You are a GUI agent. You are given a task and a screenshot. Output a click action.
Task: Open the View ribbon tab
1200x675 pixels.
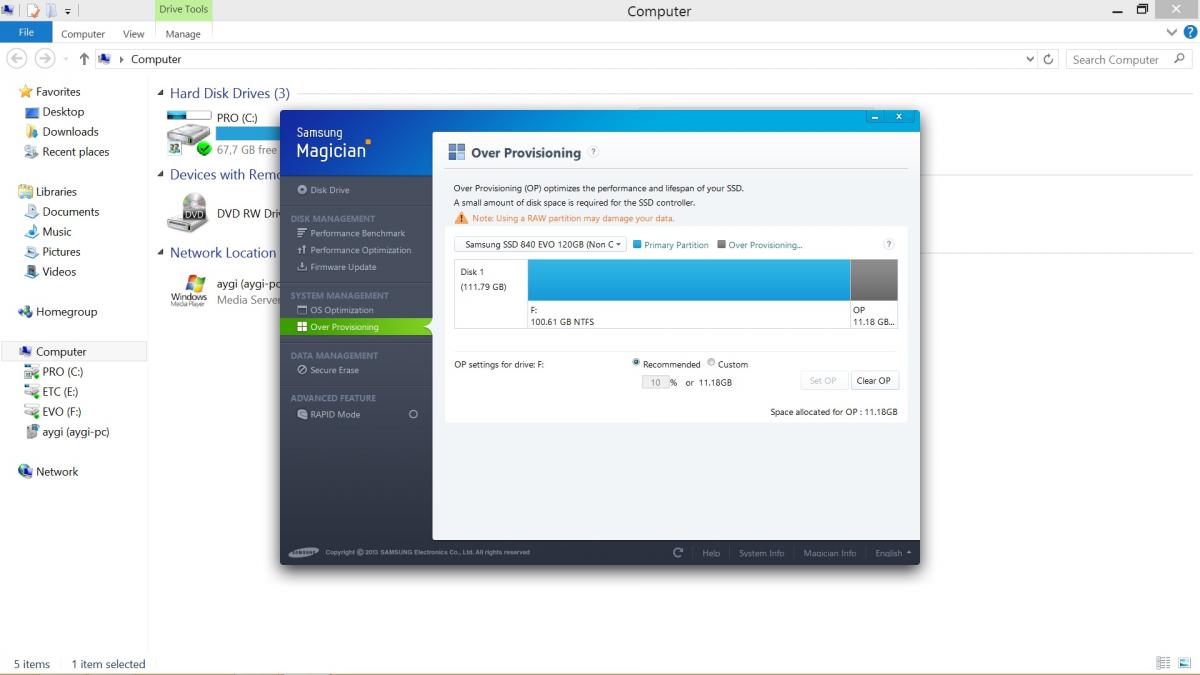tap(134, 34)
